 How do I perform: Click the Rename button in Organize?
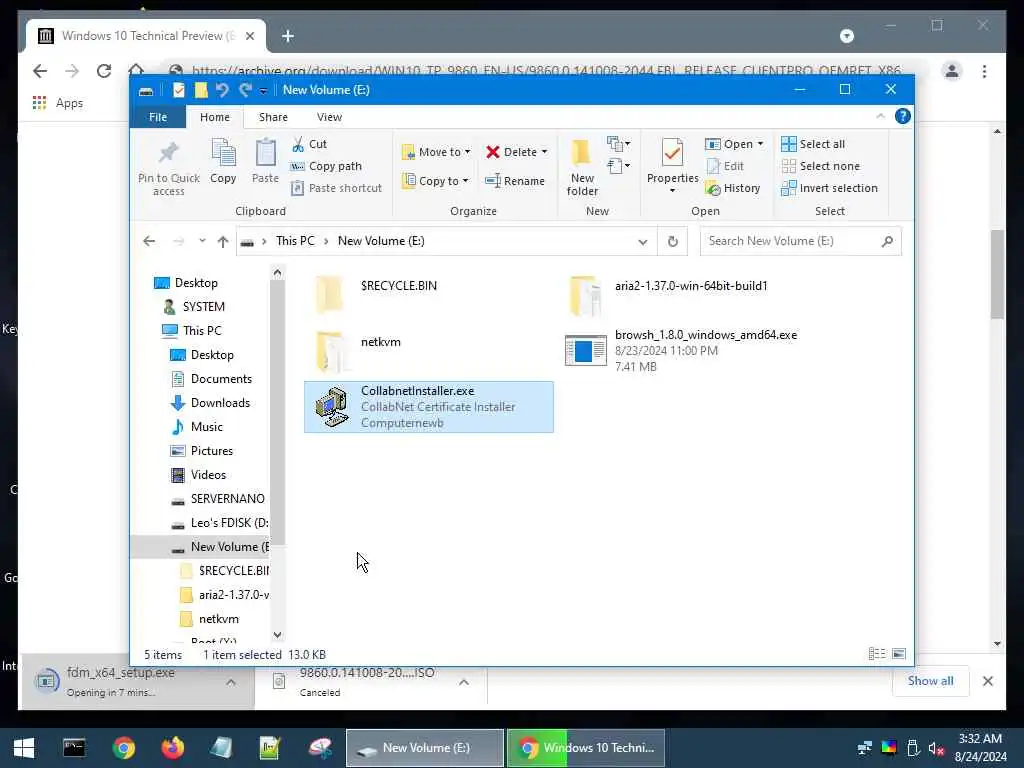point(515,181)
